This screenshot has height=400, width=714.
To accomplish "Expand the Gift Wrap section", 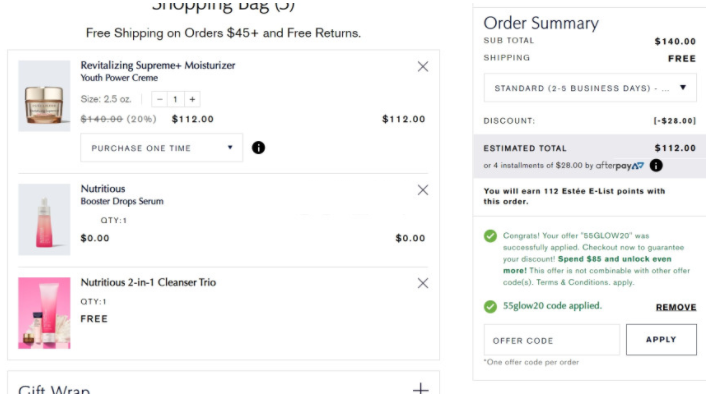I will [x=420, y=390].
